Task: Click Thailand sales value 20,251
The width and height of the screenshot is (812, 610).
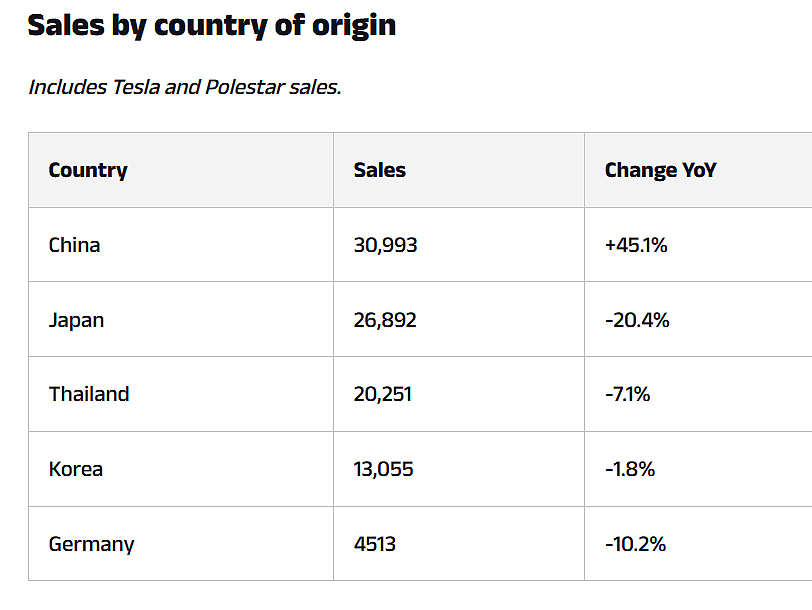Action: 383,394
